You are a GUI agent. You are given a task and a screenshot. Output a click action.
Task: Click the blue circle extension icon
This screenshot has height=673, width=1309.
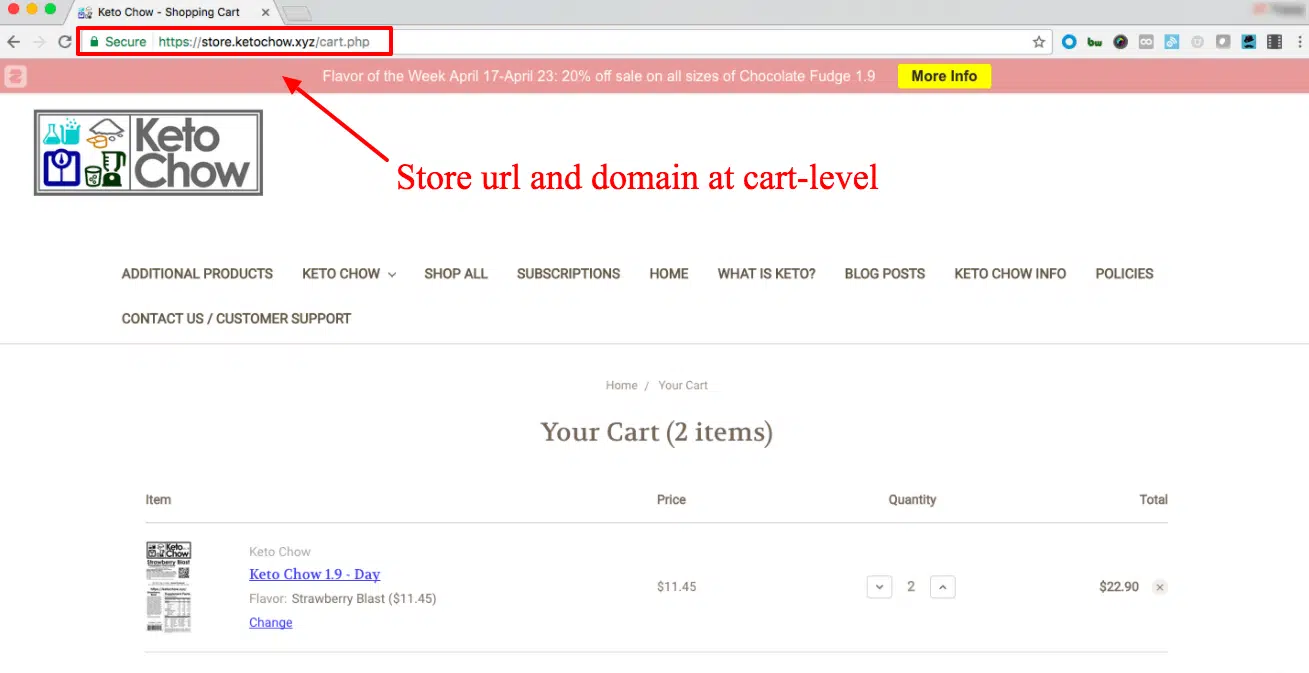(1069, 42)
